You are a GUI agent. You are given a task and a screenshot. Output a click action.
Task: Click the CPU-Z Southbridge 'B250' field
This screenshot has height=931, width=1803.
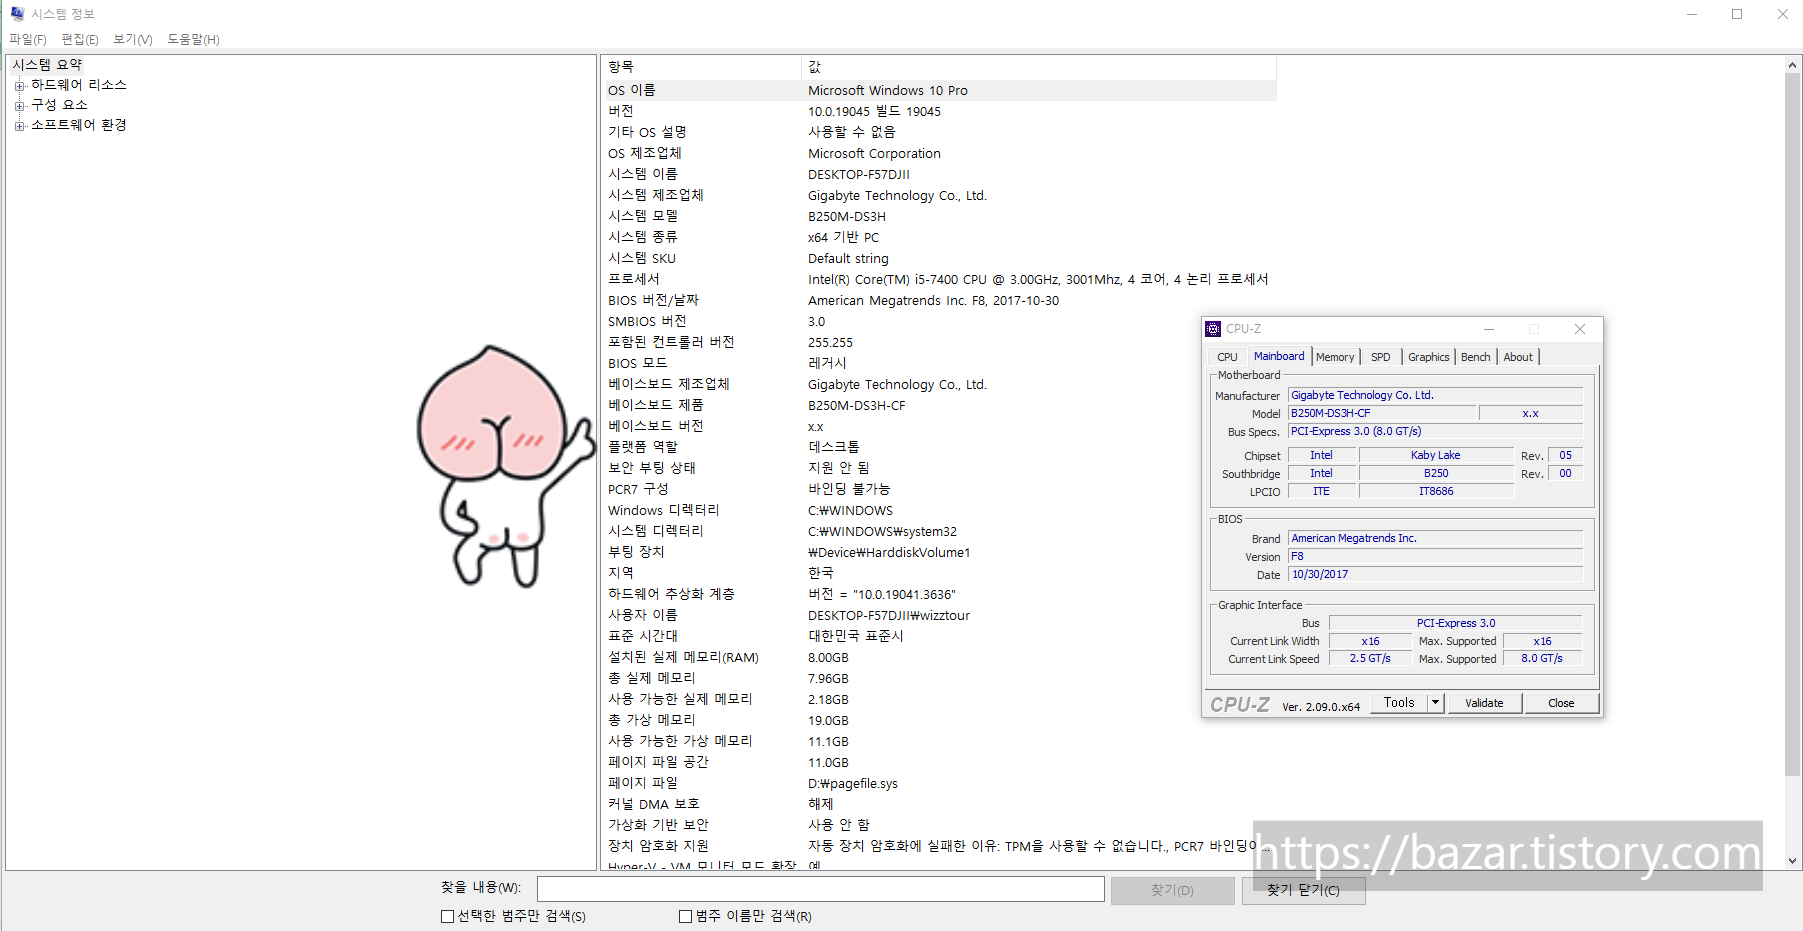(x=1435, y=473)
